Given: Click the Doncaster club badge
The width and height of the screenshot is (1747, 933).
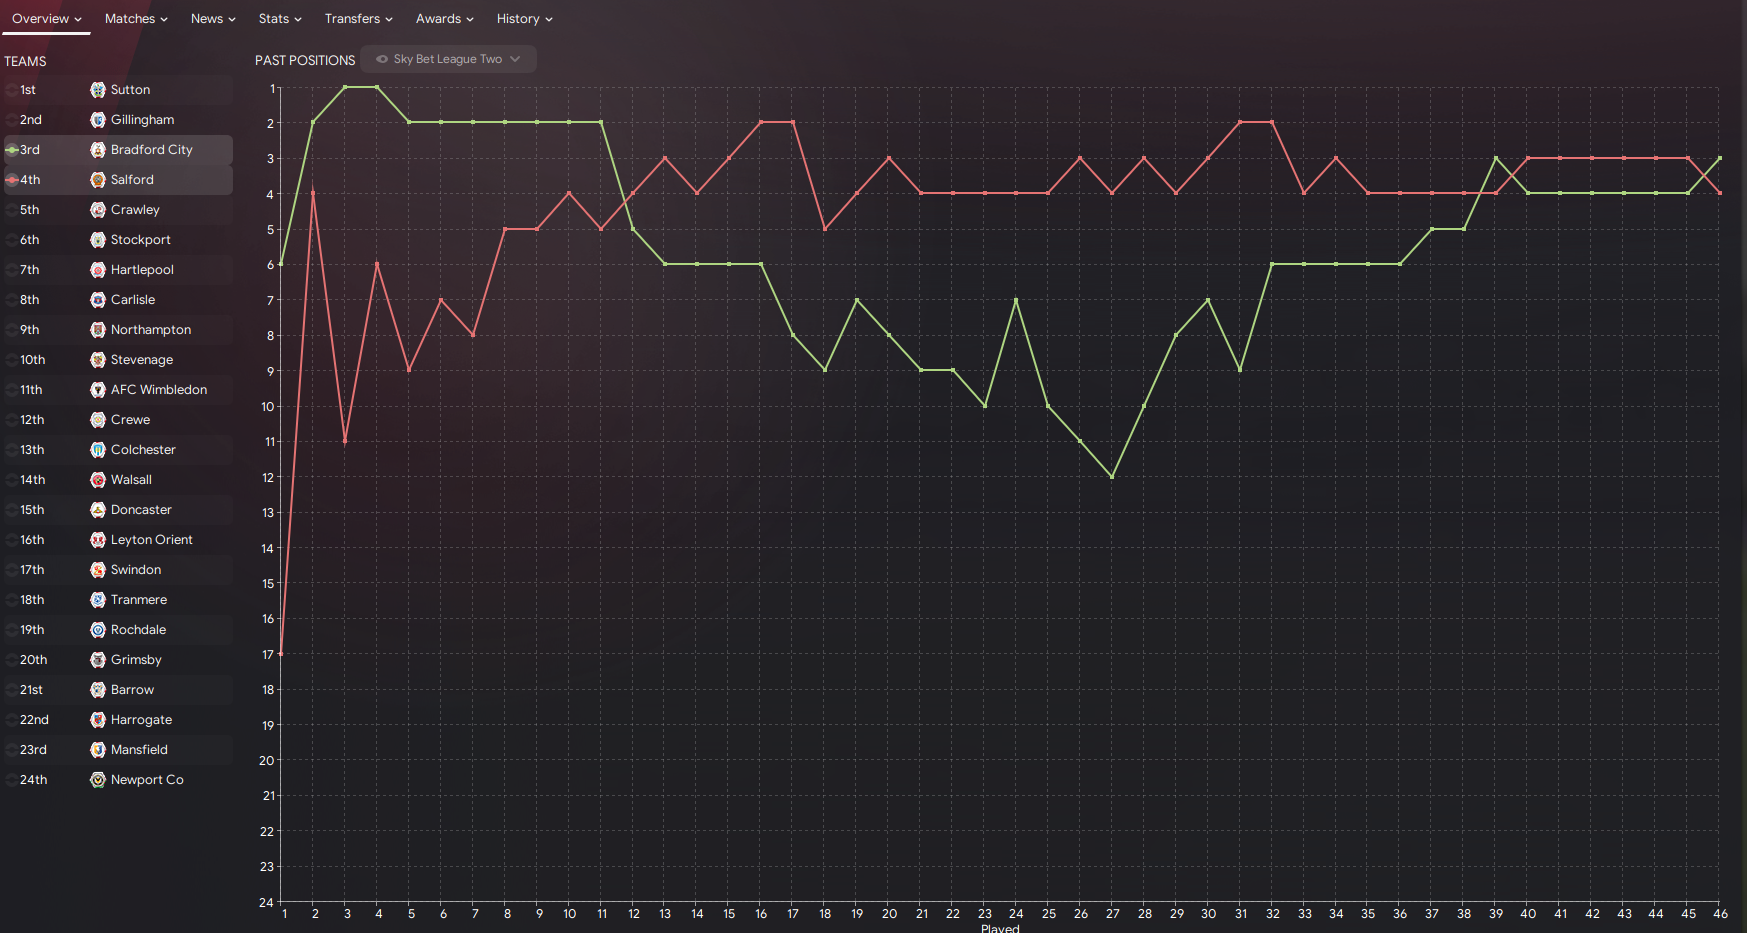Looking at the screenshot, I should (98, 510).
